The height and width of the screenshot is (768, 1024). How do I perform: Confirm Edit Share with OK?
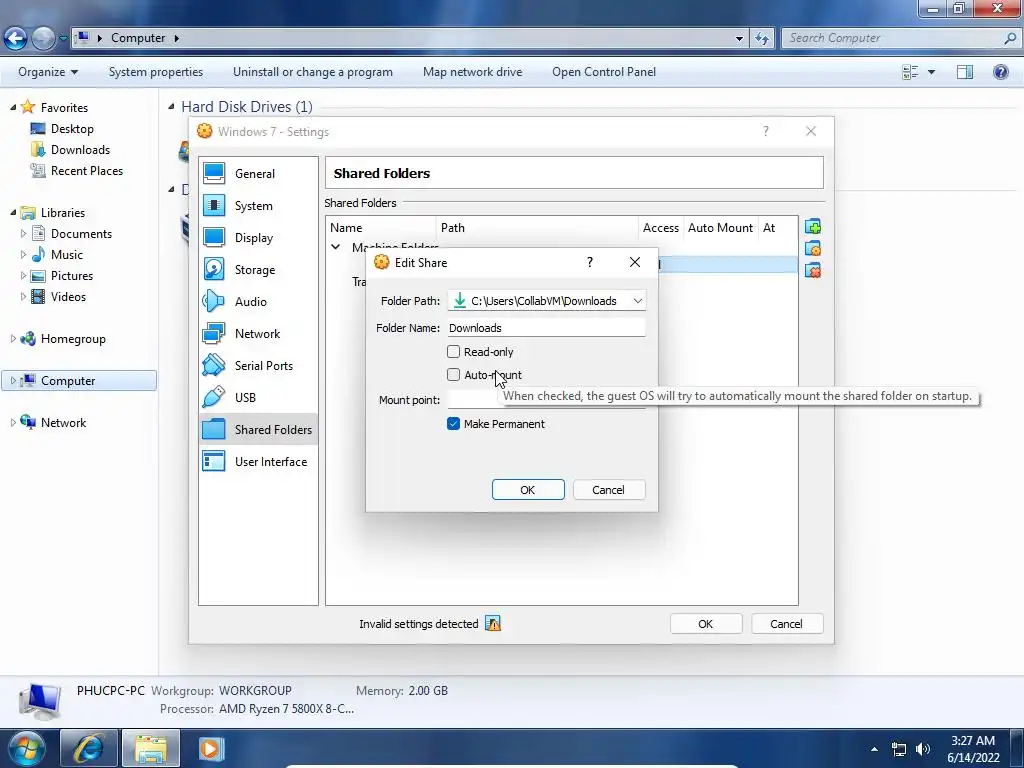(x=528, y=490)
